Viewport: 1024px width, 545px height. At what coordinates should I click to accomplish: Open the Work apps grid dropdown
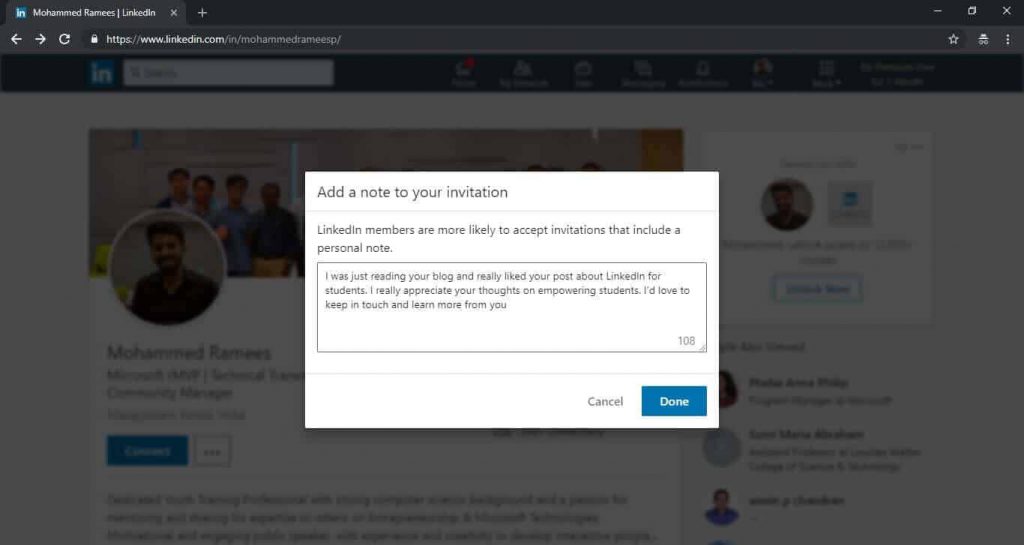826,72
